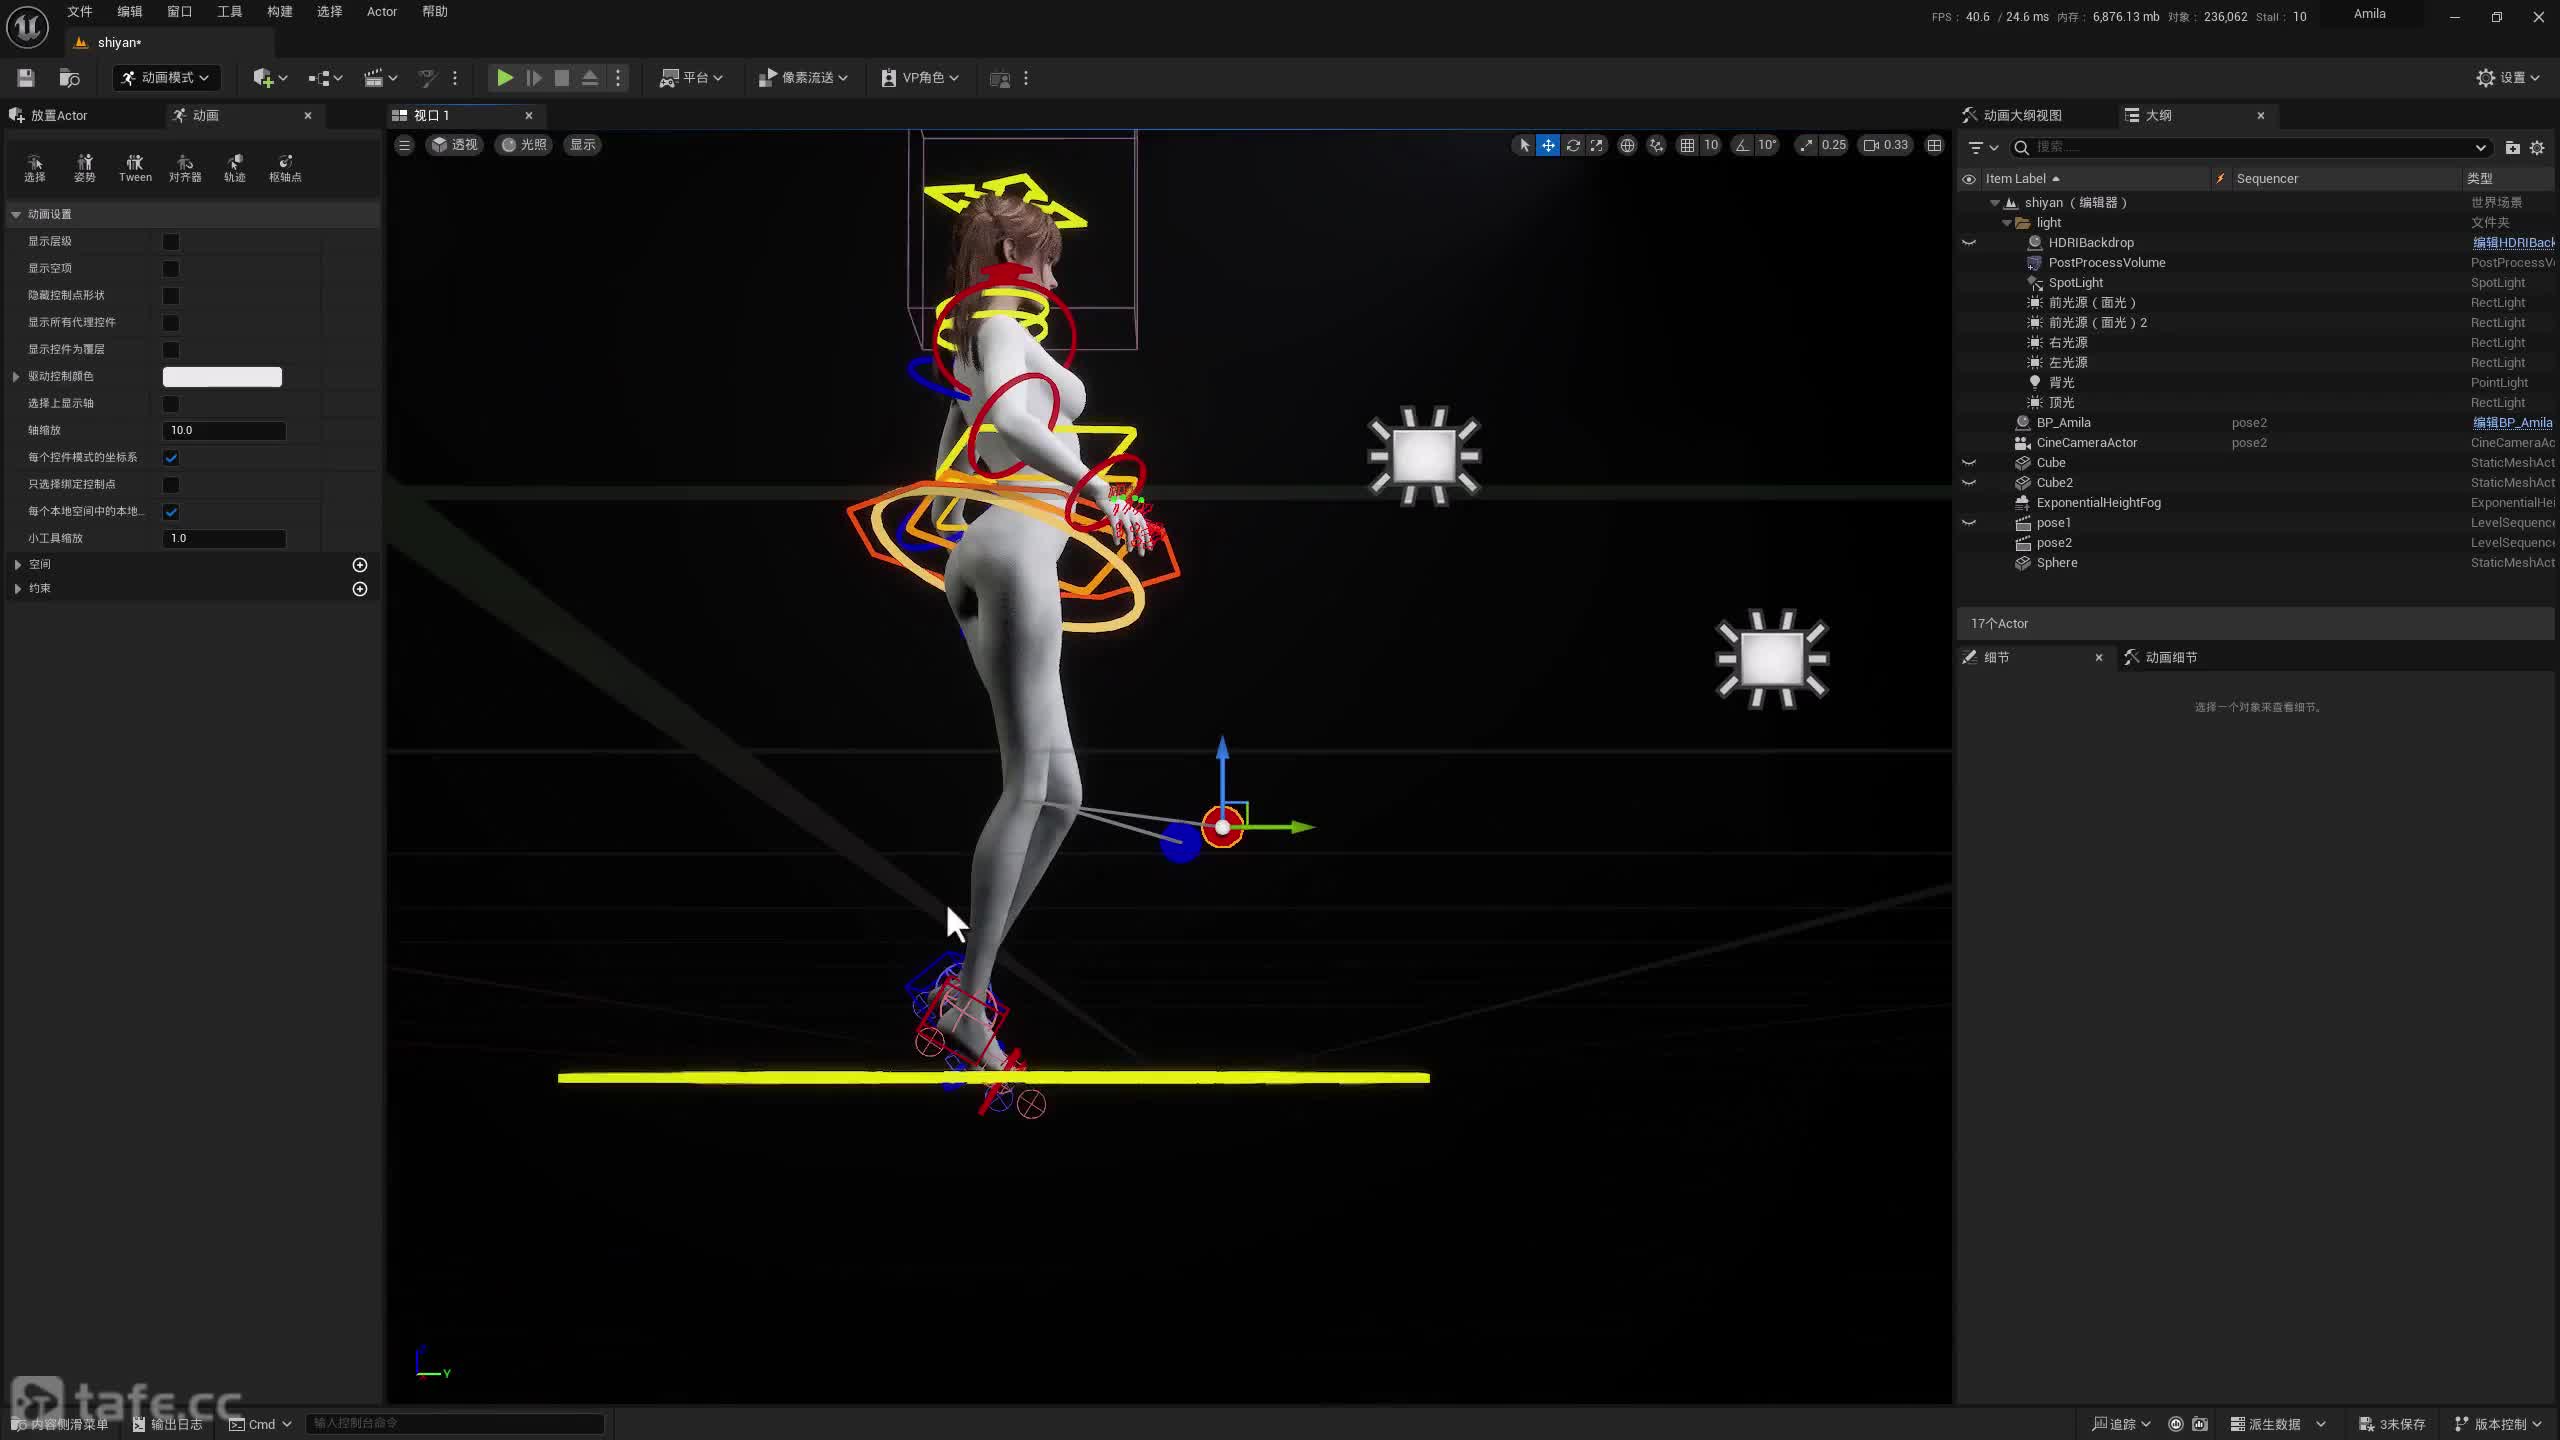Open the 设置 settings dropdown
This screenshot has height=1440, width=2560.
2508,78
